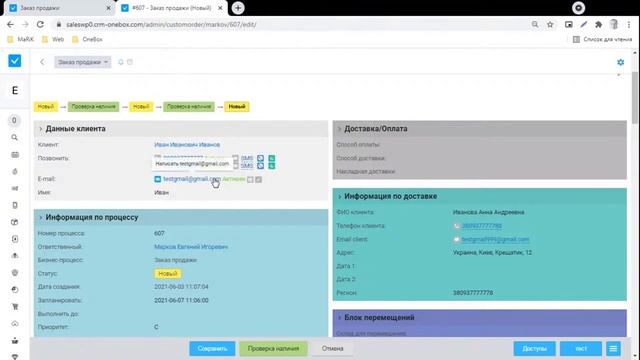
Task: Collapse the Доставка/Оплата section
Action: [x=339, y=129]
